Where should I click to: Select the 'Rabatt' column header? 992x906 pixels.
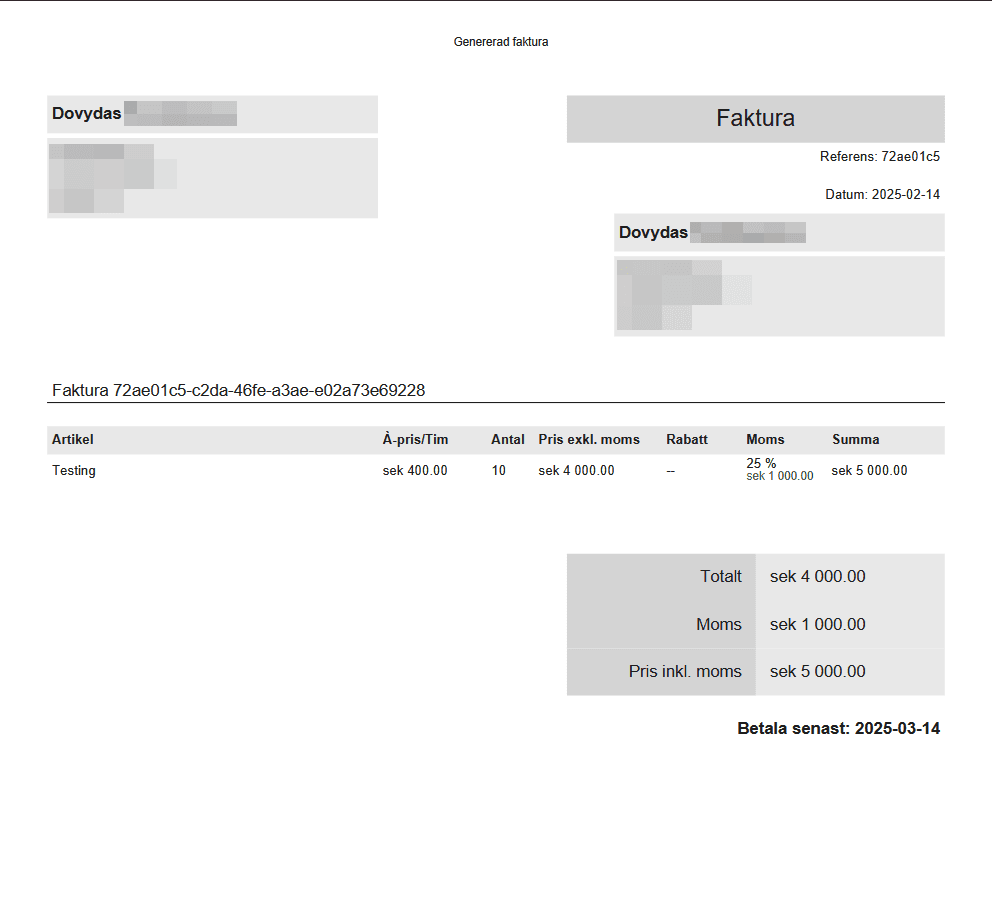coord(686,439)
